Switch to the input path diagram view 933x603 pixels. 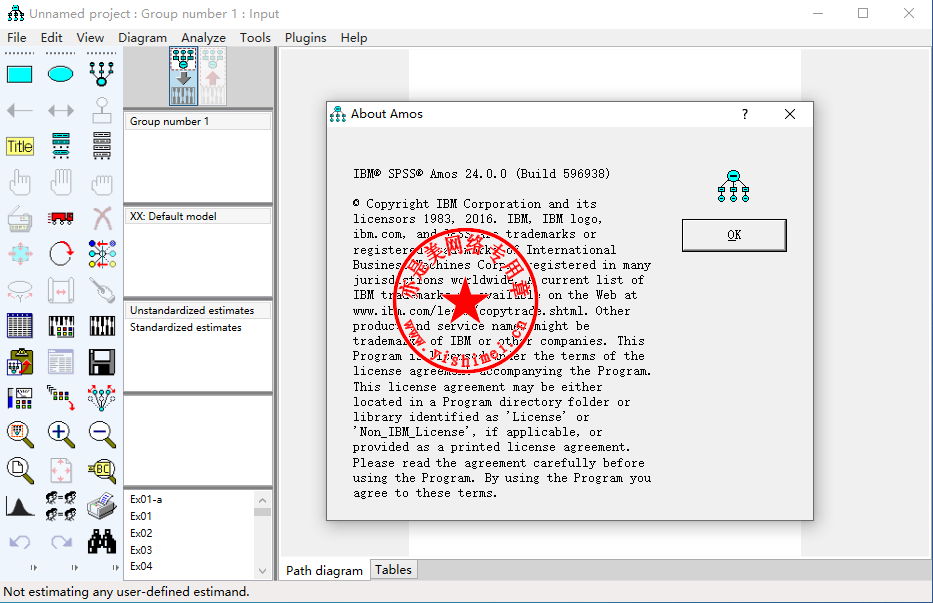[183, 76]
